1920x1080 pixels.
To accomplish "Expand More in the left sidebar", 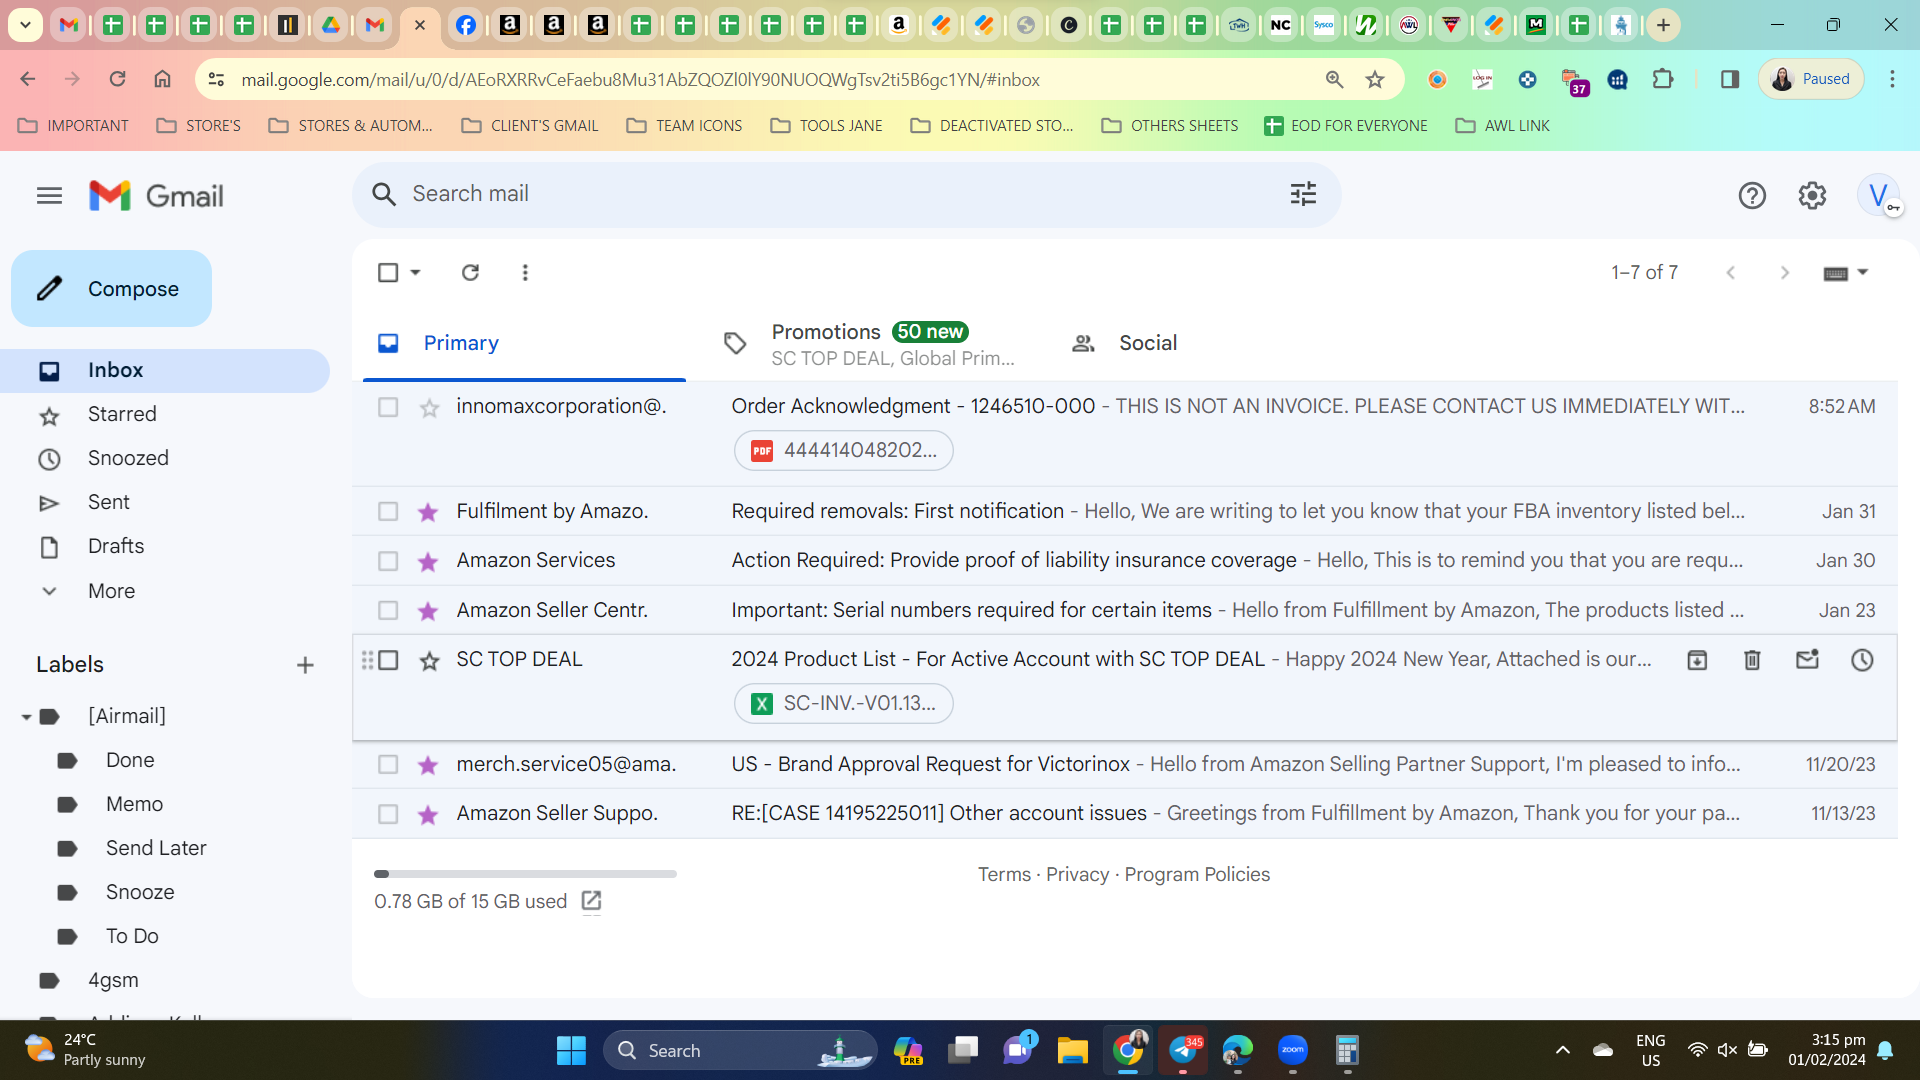I will [111, 591].
